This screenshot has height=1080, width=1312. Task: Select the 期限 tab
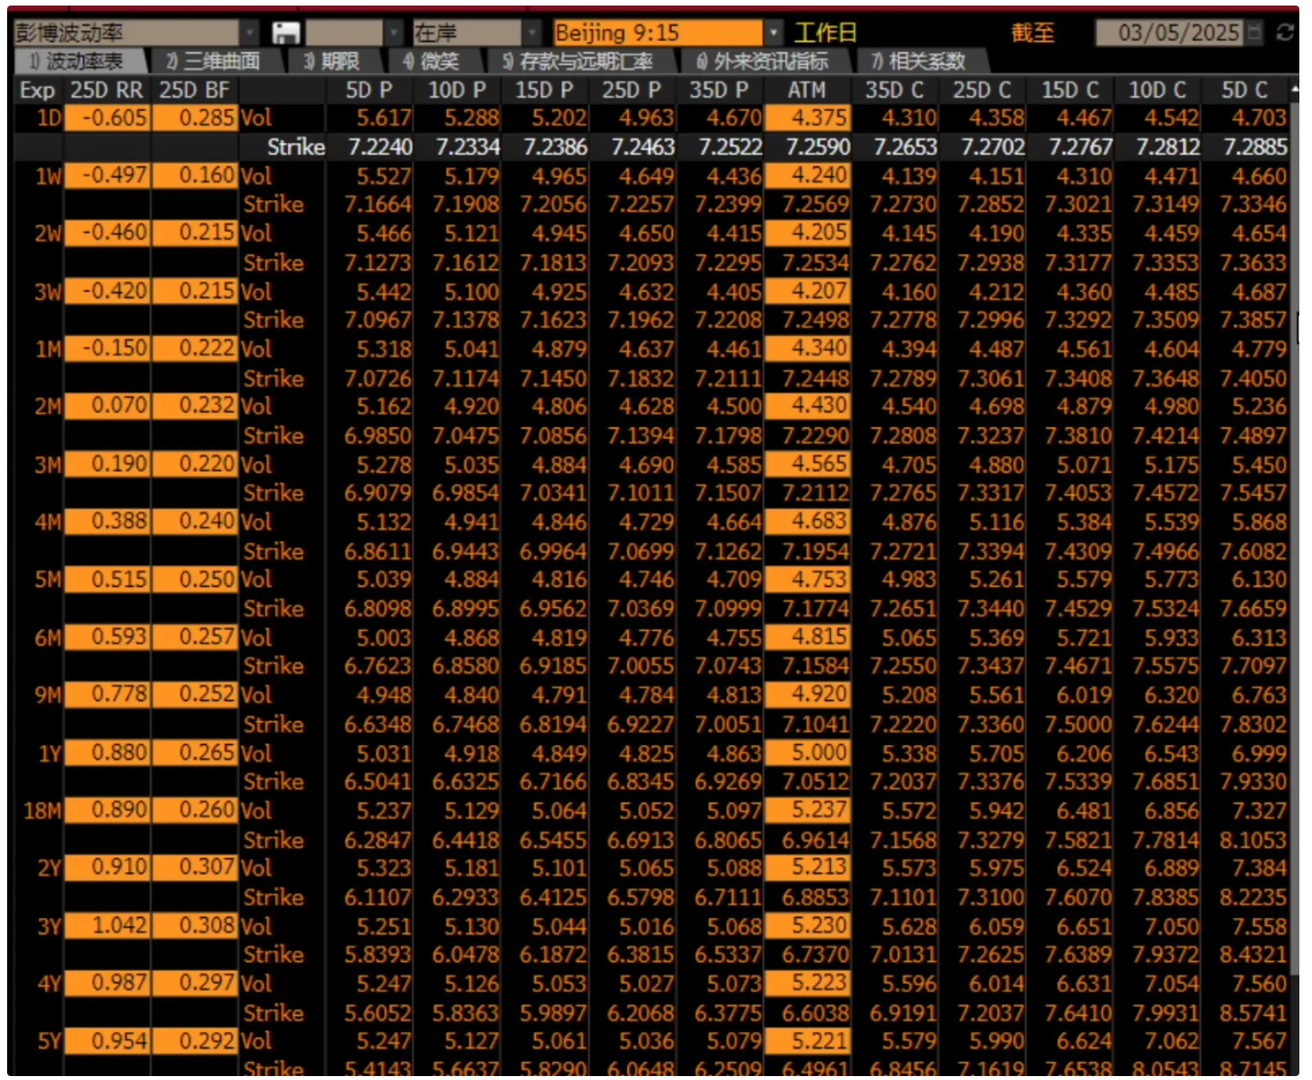coord(333,61)
